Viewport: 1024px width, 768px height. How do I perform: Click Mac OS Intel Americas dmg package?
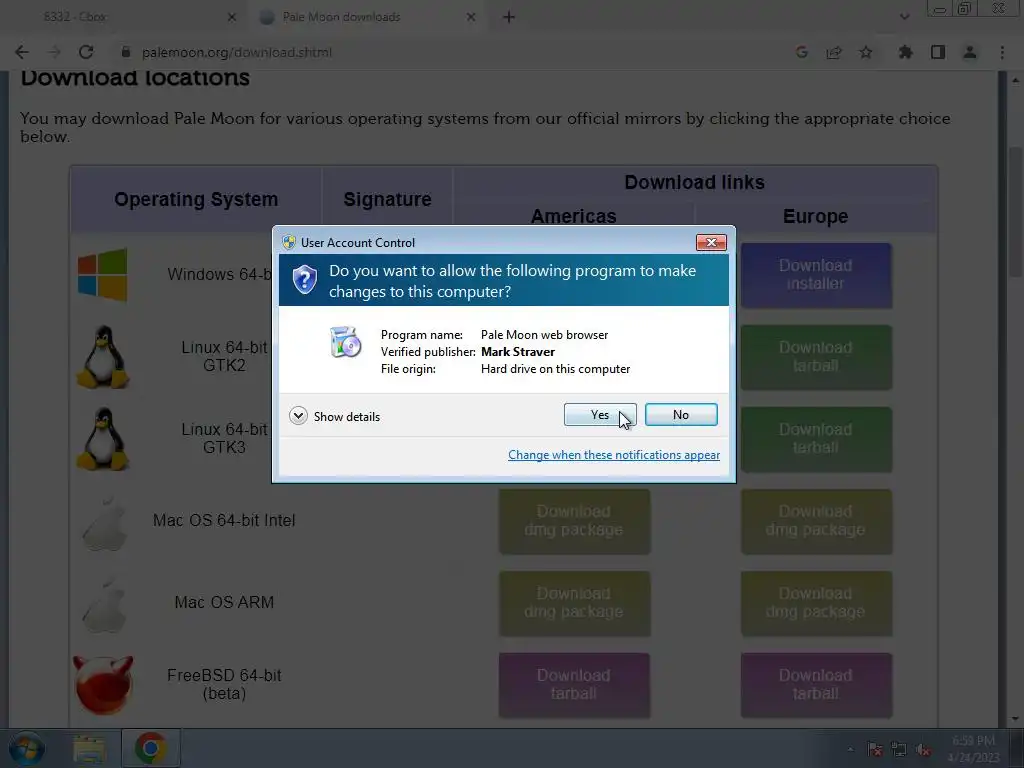[574, 521]
